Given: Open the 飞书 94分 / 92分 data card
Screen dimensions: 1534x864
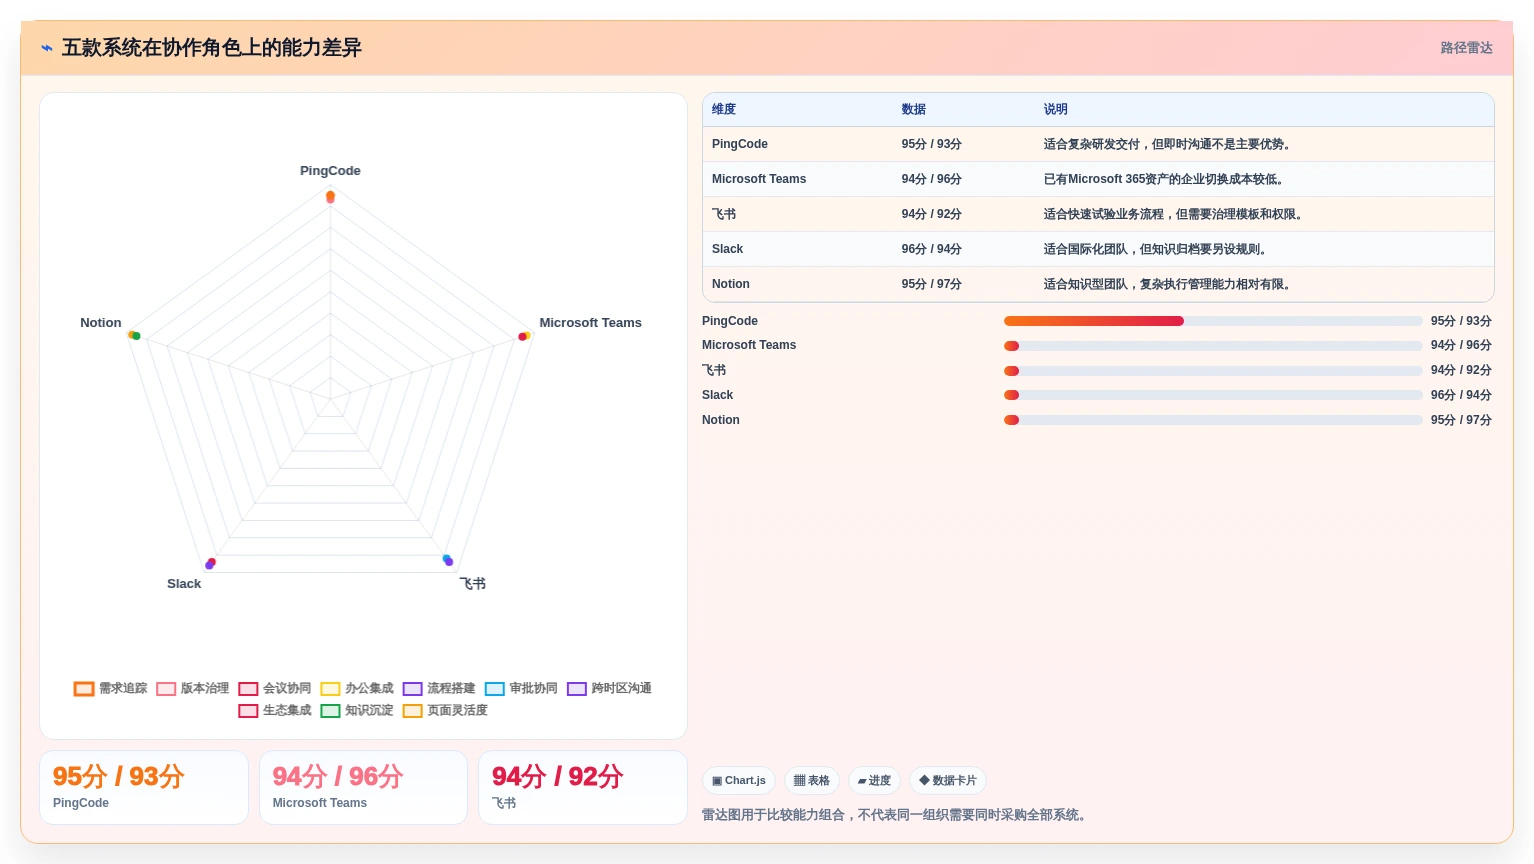Looking at the screenshot, I should pyautogui.click(x=583, y=788).
